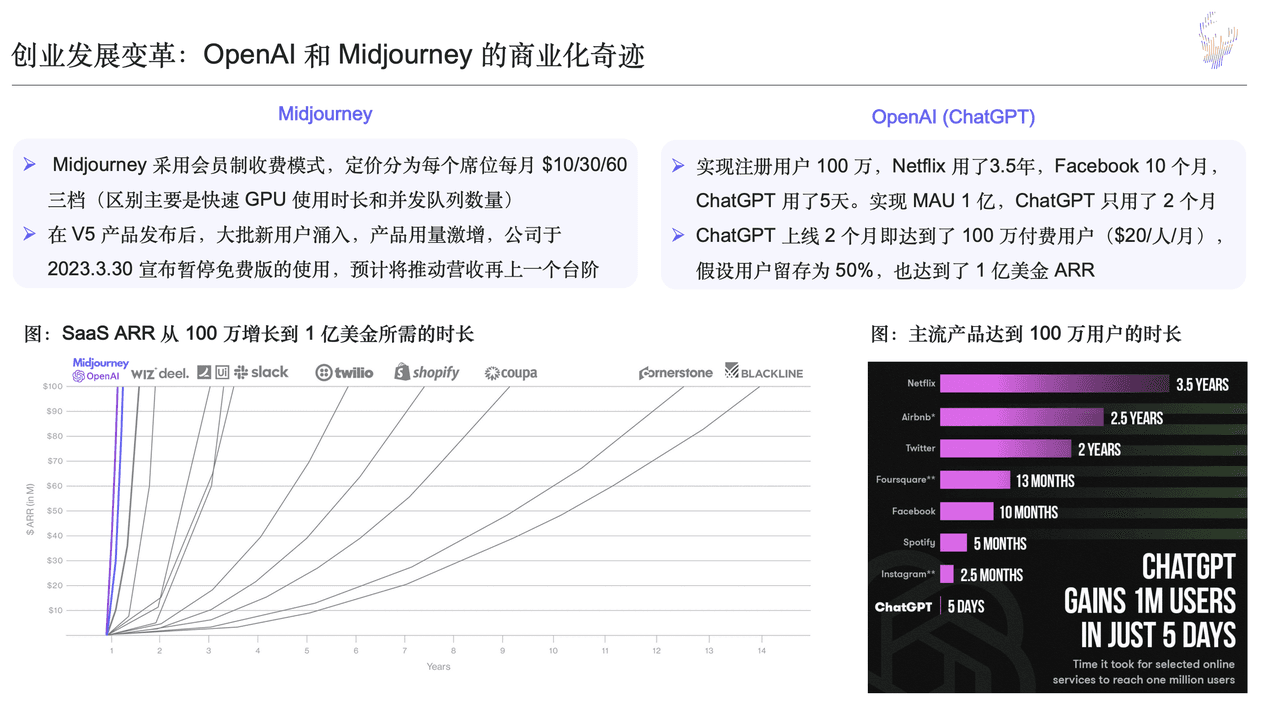This screenshot has width=1280, height=706.
Task: Click the 'Airbnb*' bar label
Action: pyautogui.click(x=918, y=417)
